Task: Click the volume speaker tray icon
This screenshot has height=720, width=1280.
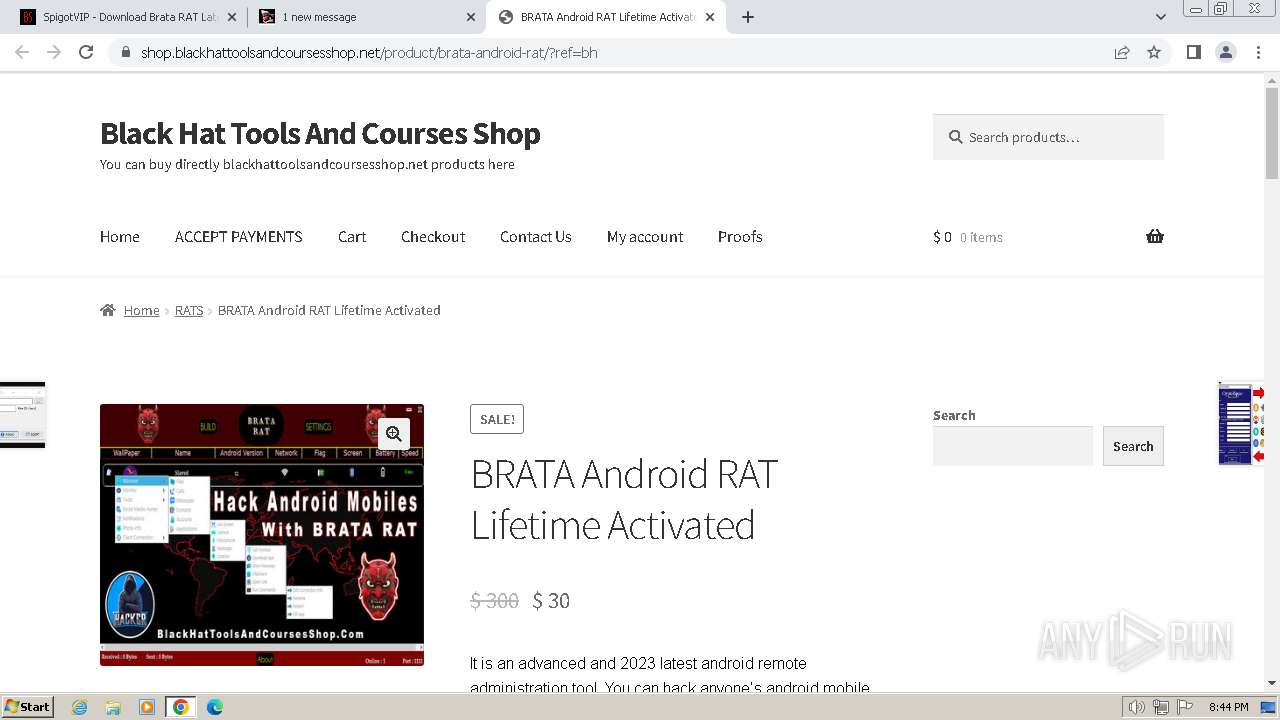Action: coord(1137,707)
